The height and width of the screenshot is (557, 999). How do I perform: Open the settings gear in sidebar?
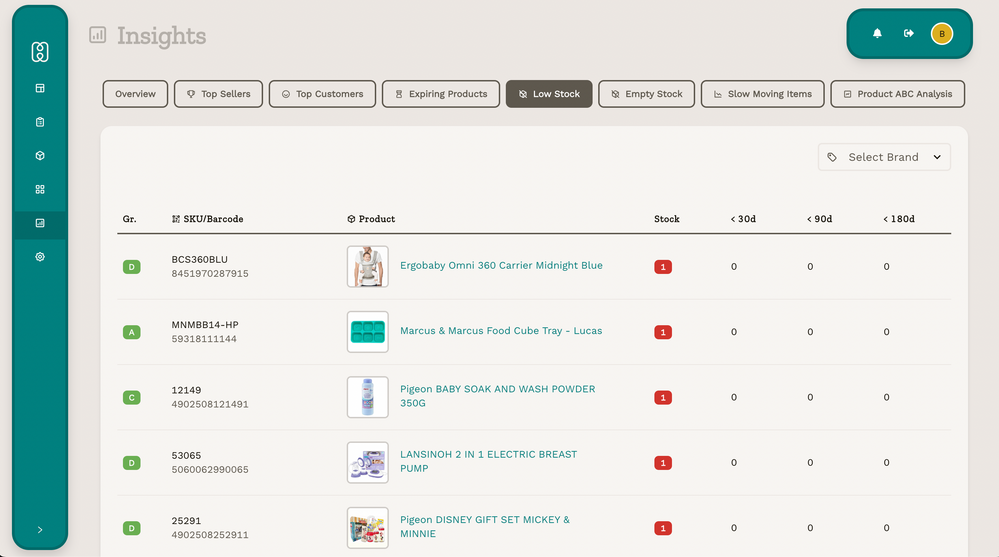coord(40,257)
